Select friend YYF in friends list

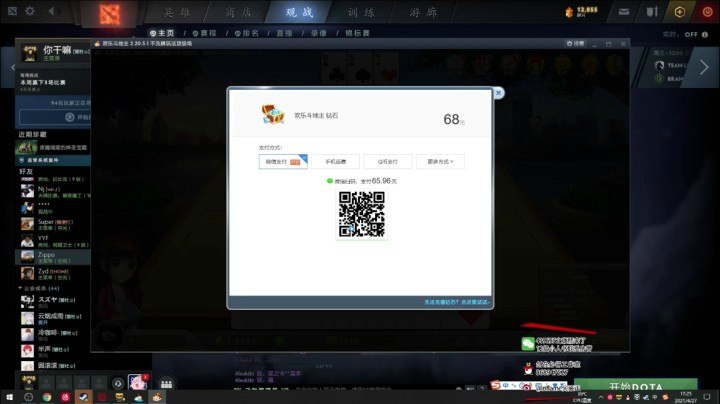53,241
